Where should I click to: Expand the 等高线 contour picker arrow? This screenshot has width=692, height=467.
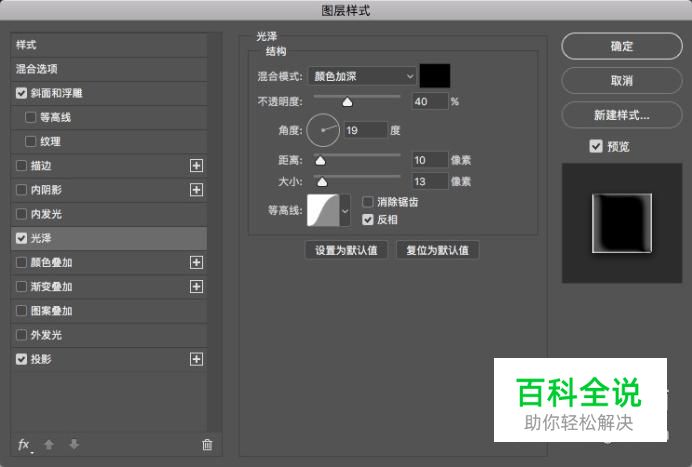[x=345, y=211]
